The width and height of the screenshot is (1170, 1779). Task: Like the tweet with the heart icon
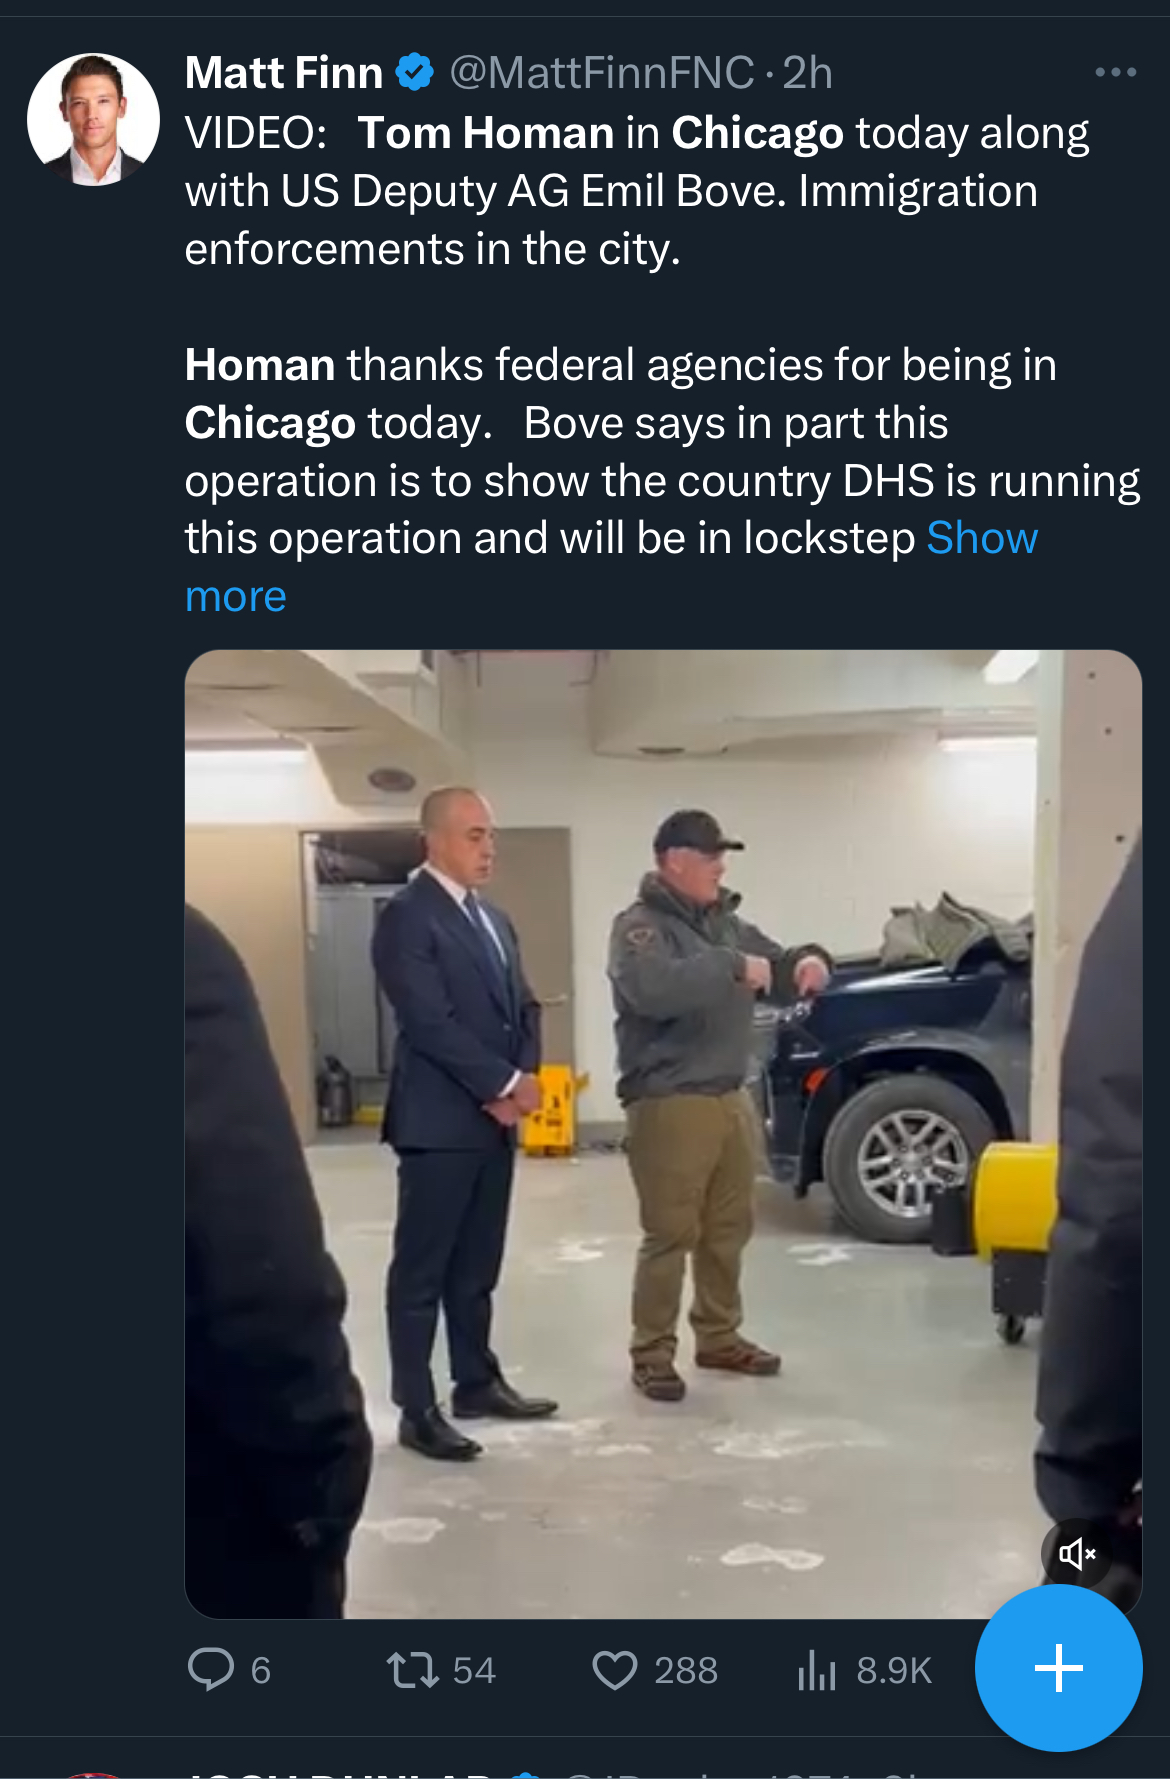(x=615, y=1670)
